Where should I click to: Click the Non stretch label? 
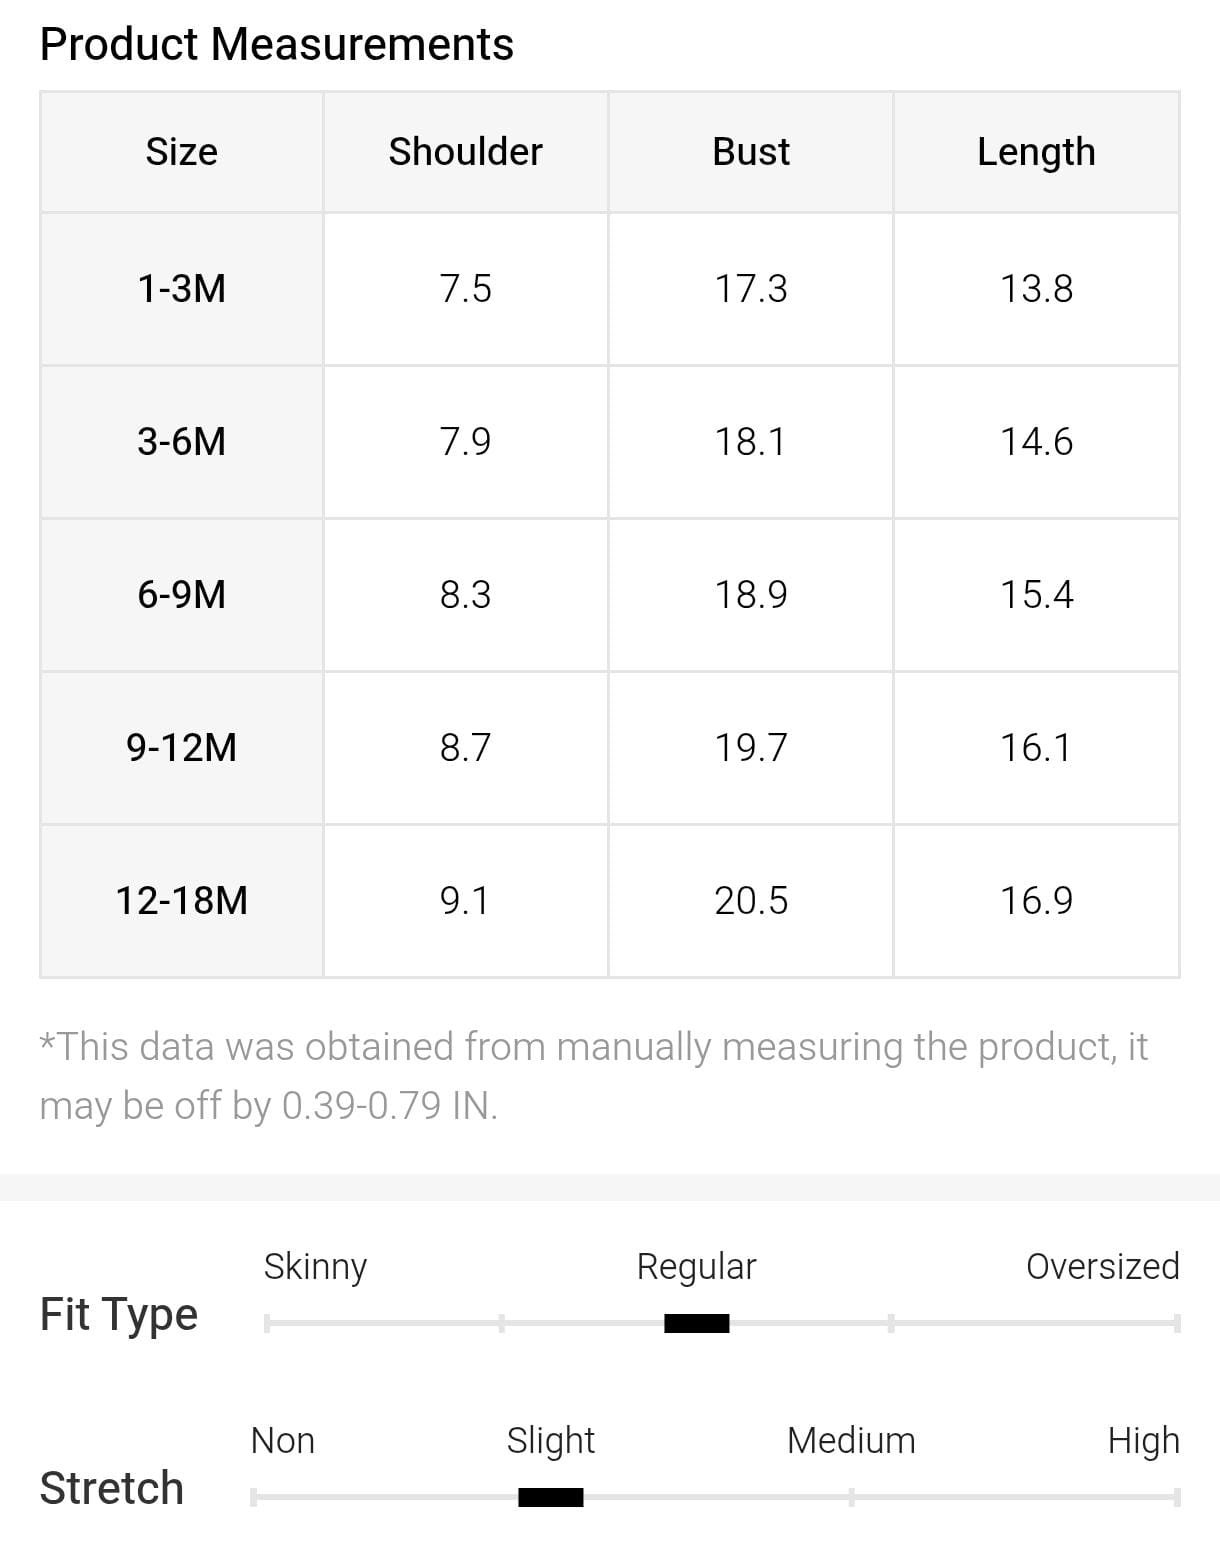coord(283,1440)
